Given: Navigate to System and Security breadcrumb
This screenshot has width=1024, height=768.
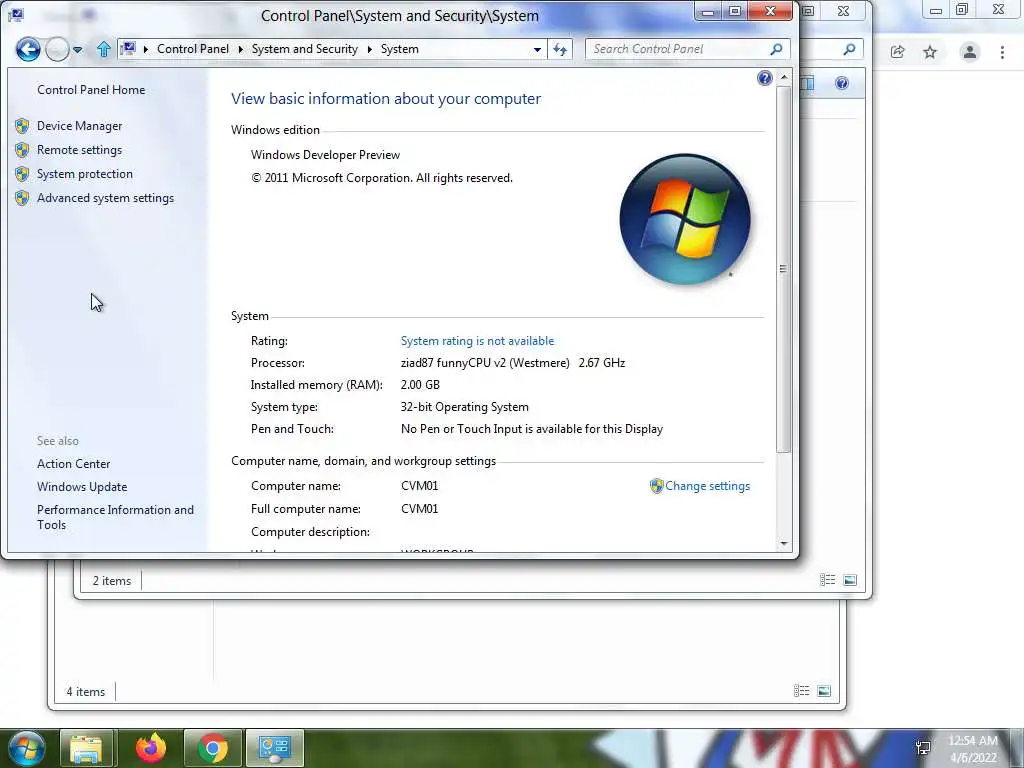Looking at the screenshot, I should coord(304,49).
